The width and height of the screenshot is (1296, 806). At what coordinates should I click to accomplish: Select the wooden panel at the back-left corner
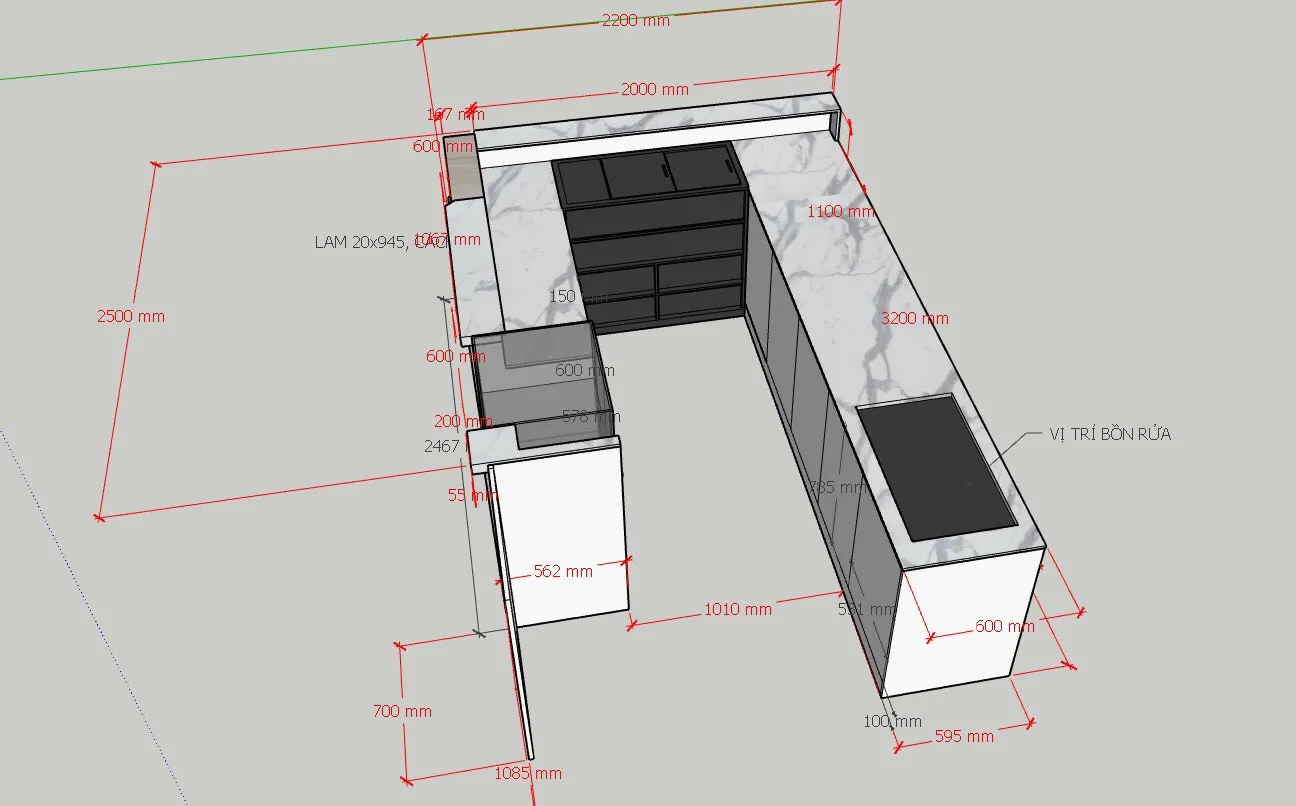point(462,170)
